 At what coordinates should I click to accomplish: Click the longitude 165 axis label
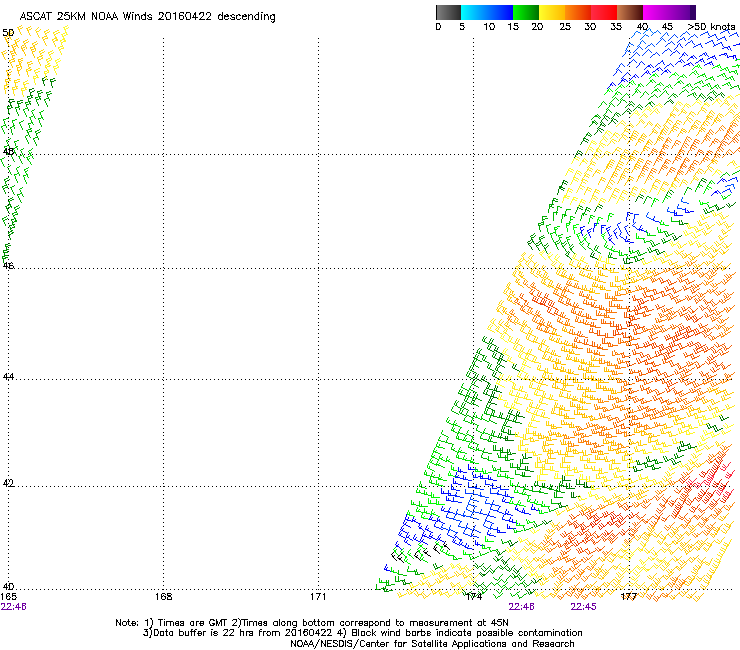8,597
